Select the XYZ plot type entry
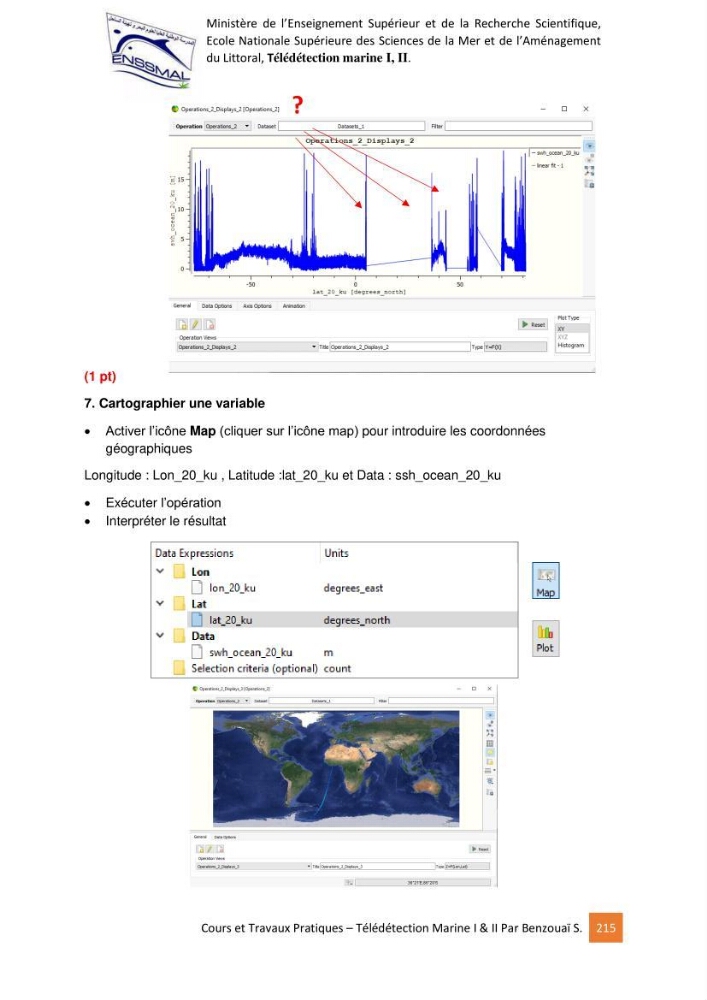707x1000 pixels. tap(572, 337)
